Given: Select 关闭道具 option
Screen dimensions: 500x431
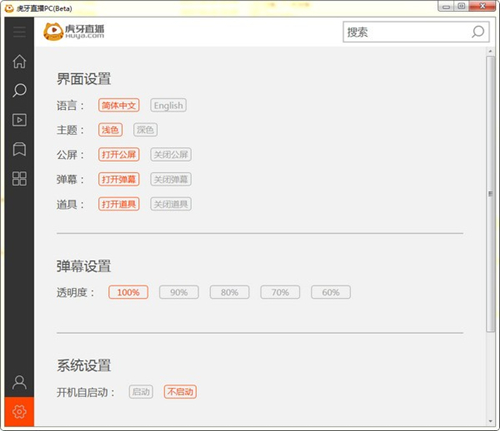Looking at the screenshot, I should (171, 204).
